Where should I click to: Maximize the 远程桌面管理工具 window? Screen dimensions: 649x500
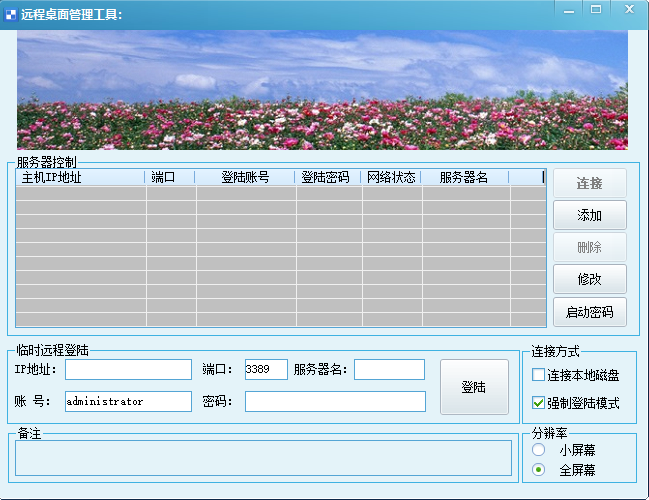click(596, 10)
